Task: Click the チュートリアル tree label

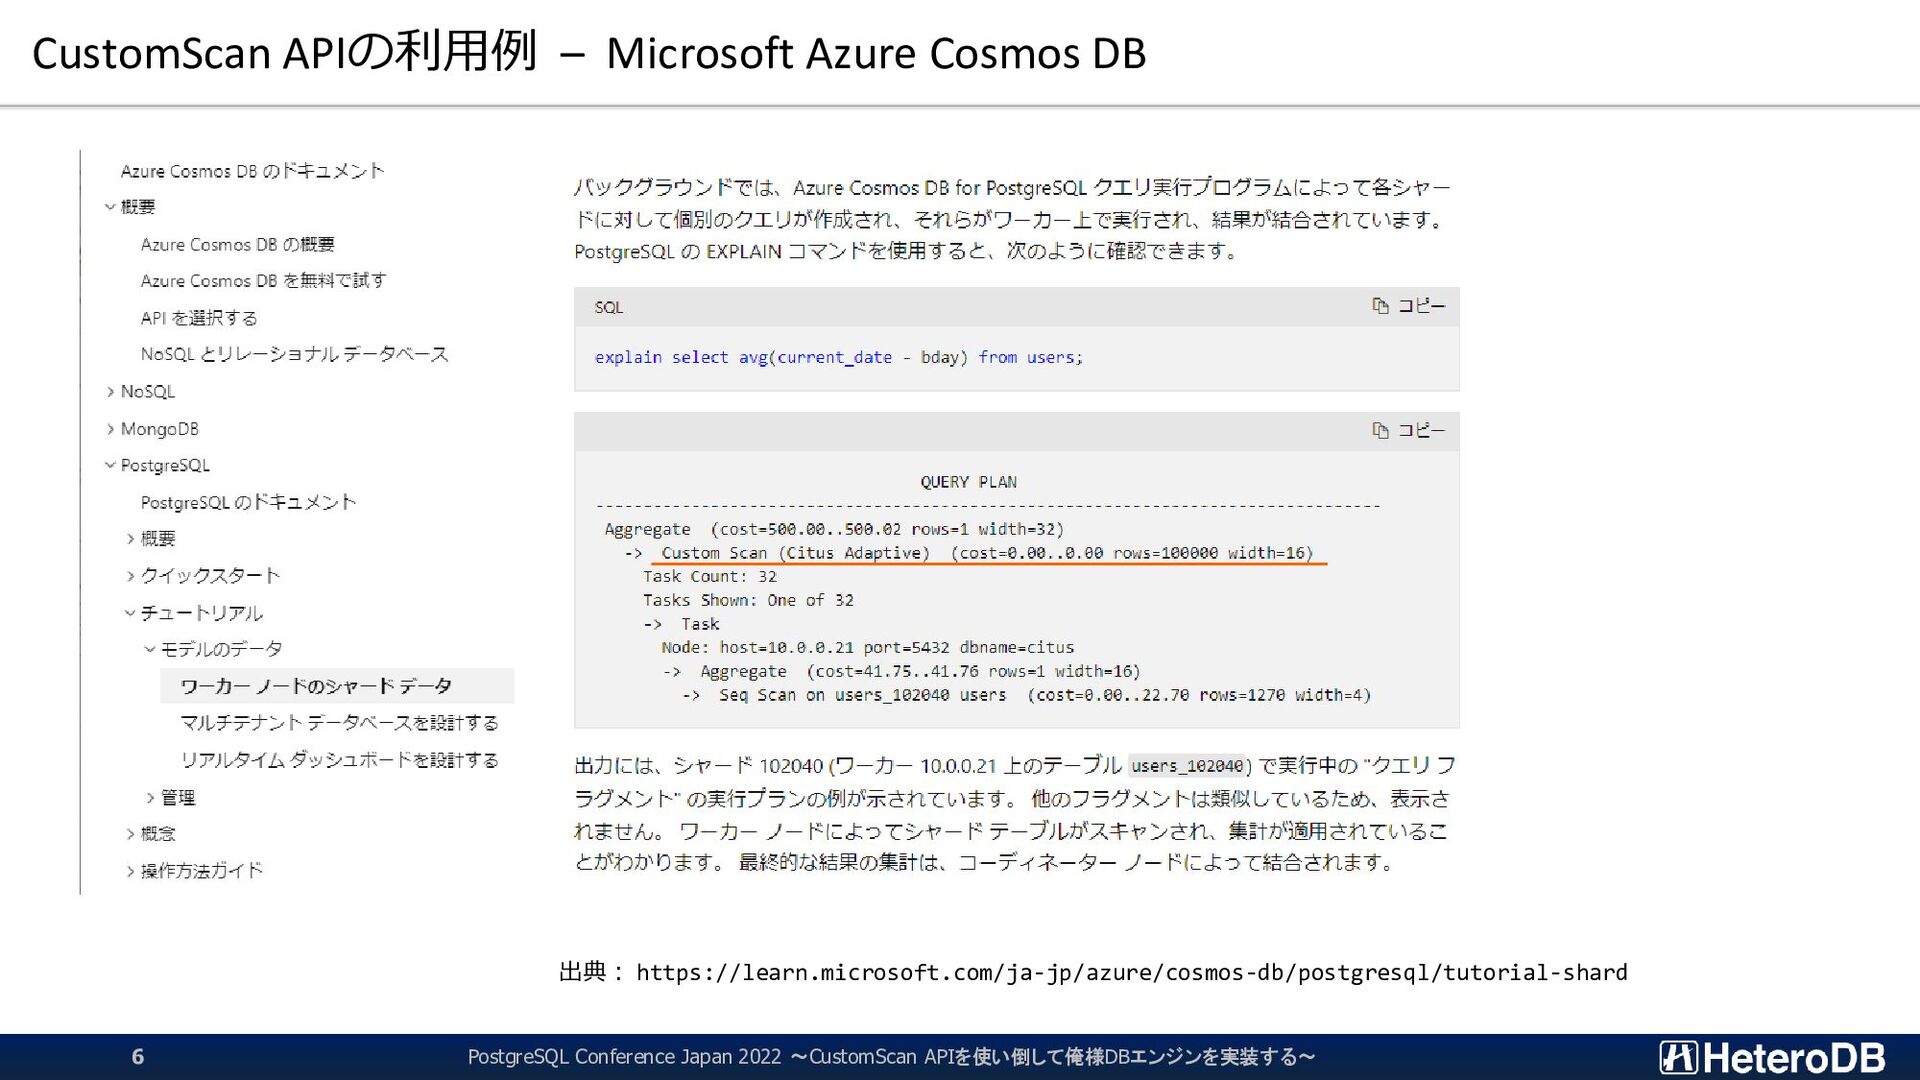Action: tap(201, 613)
